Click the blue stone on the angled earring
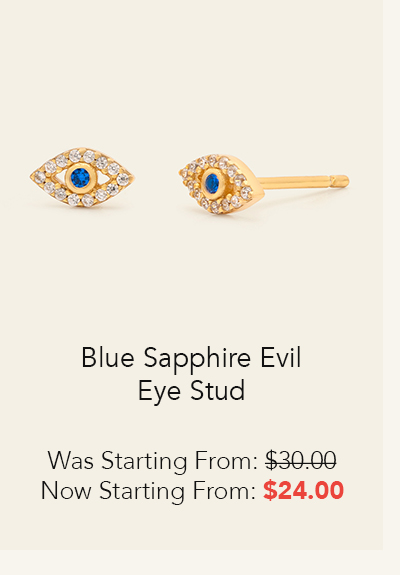This screenshot has height=575, width=400. (x=212, y=183)
